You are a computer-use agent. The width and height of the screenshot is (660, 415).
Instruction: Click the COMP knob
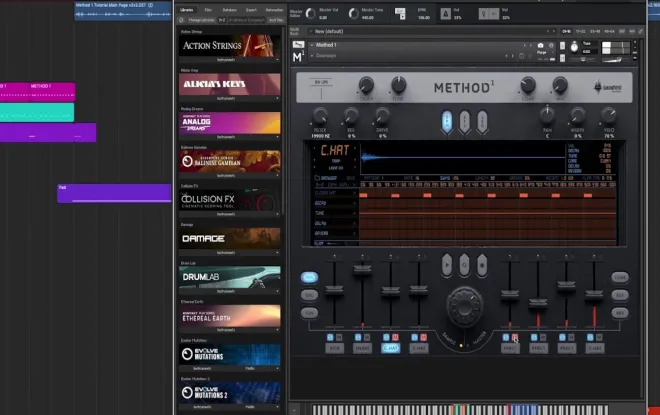(528, 85)
